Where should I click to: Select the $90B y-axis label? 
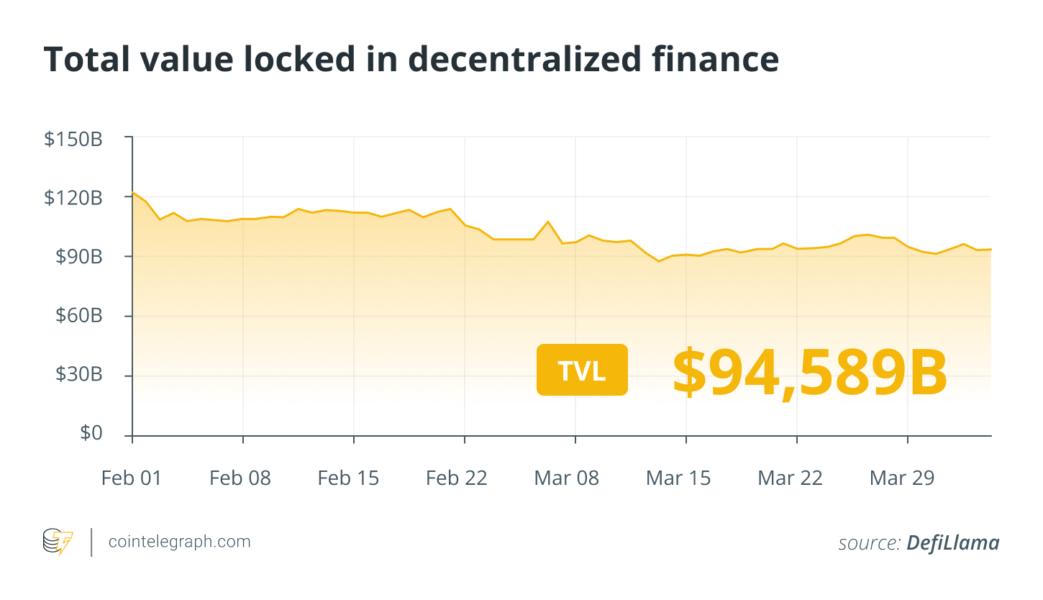click(78, 257)
